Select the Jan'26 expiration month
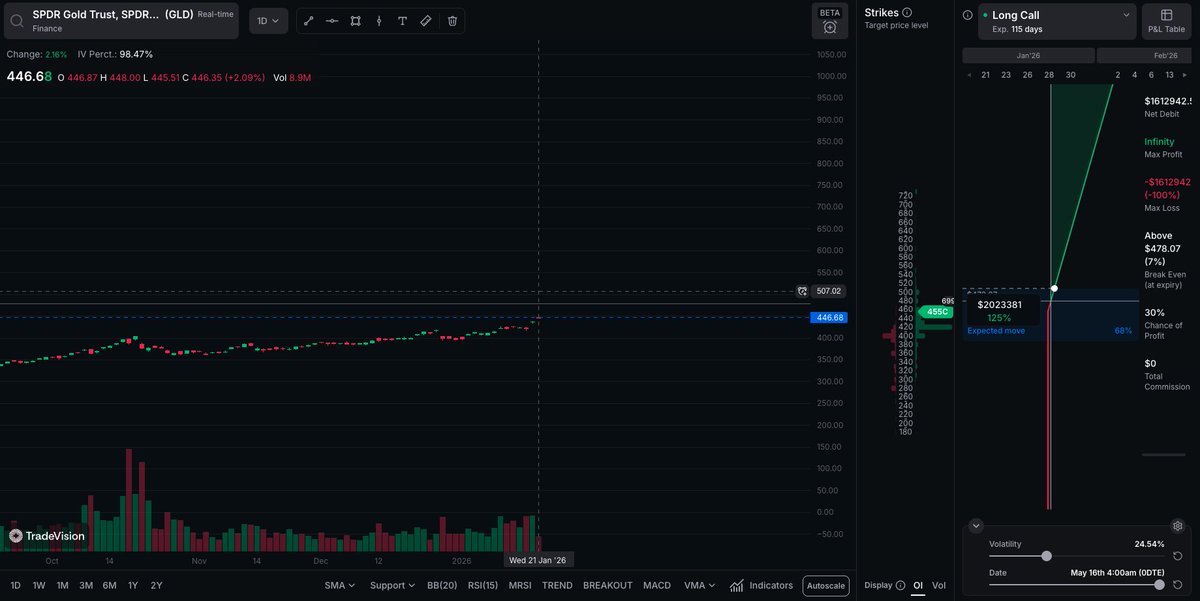 [x=1028, y=56]
